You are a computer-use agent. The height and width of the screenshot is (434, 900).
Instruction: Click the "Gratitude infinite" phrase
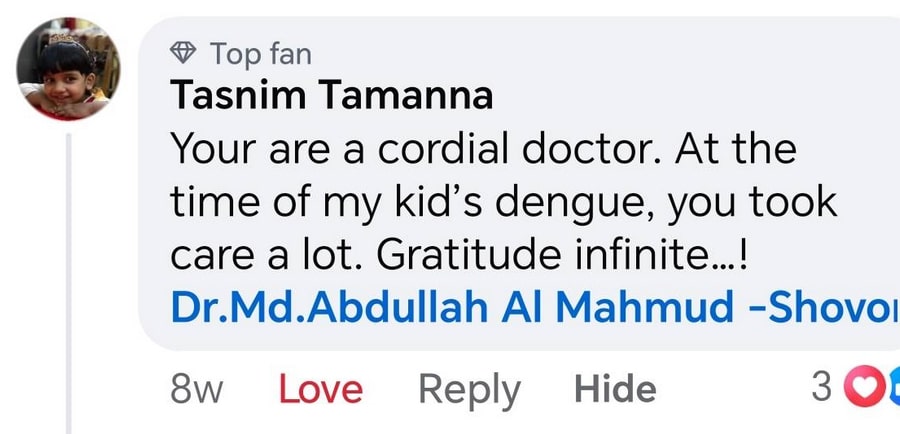pos(555,256)
